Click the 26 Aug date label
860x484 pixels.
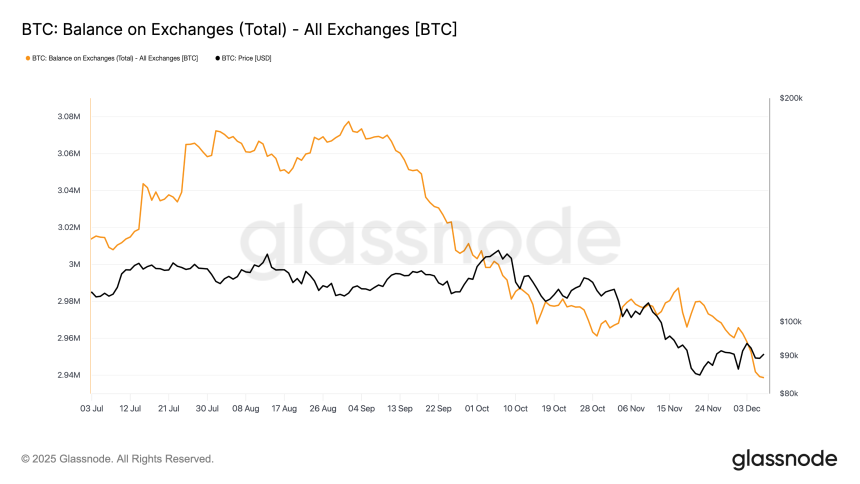tap(323, 408)
